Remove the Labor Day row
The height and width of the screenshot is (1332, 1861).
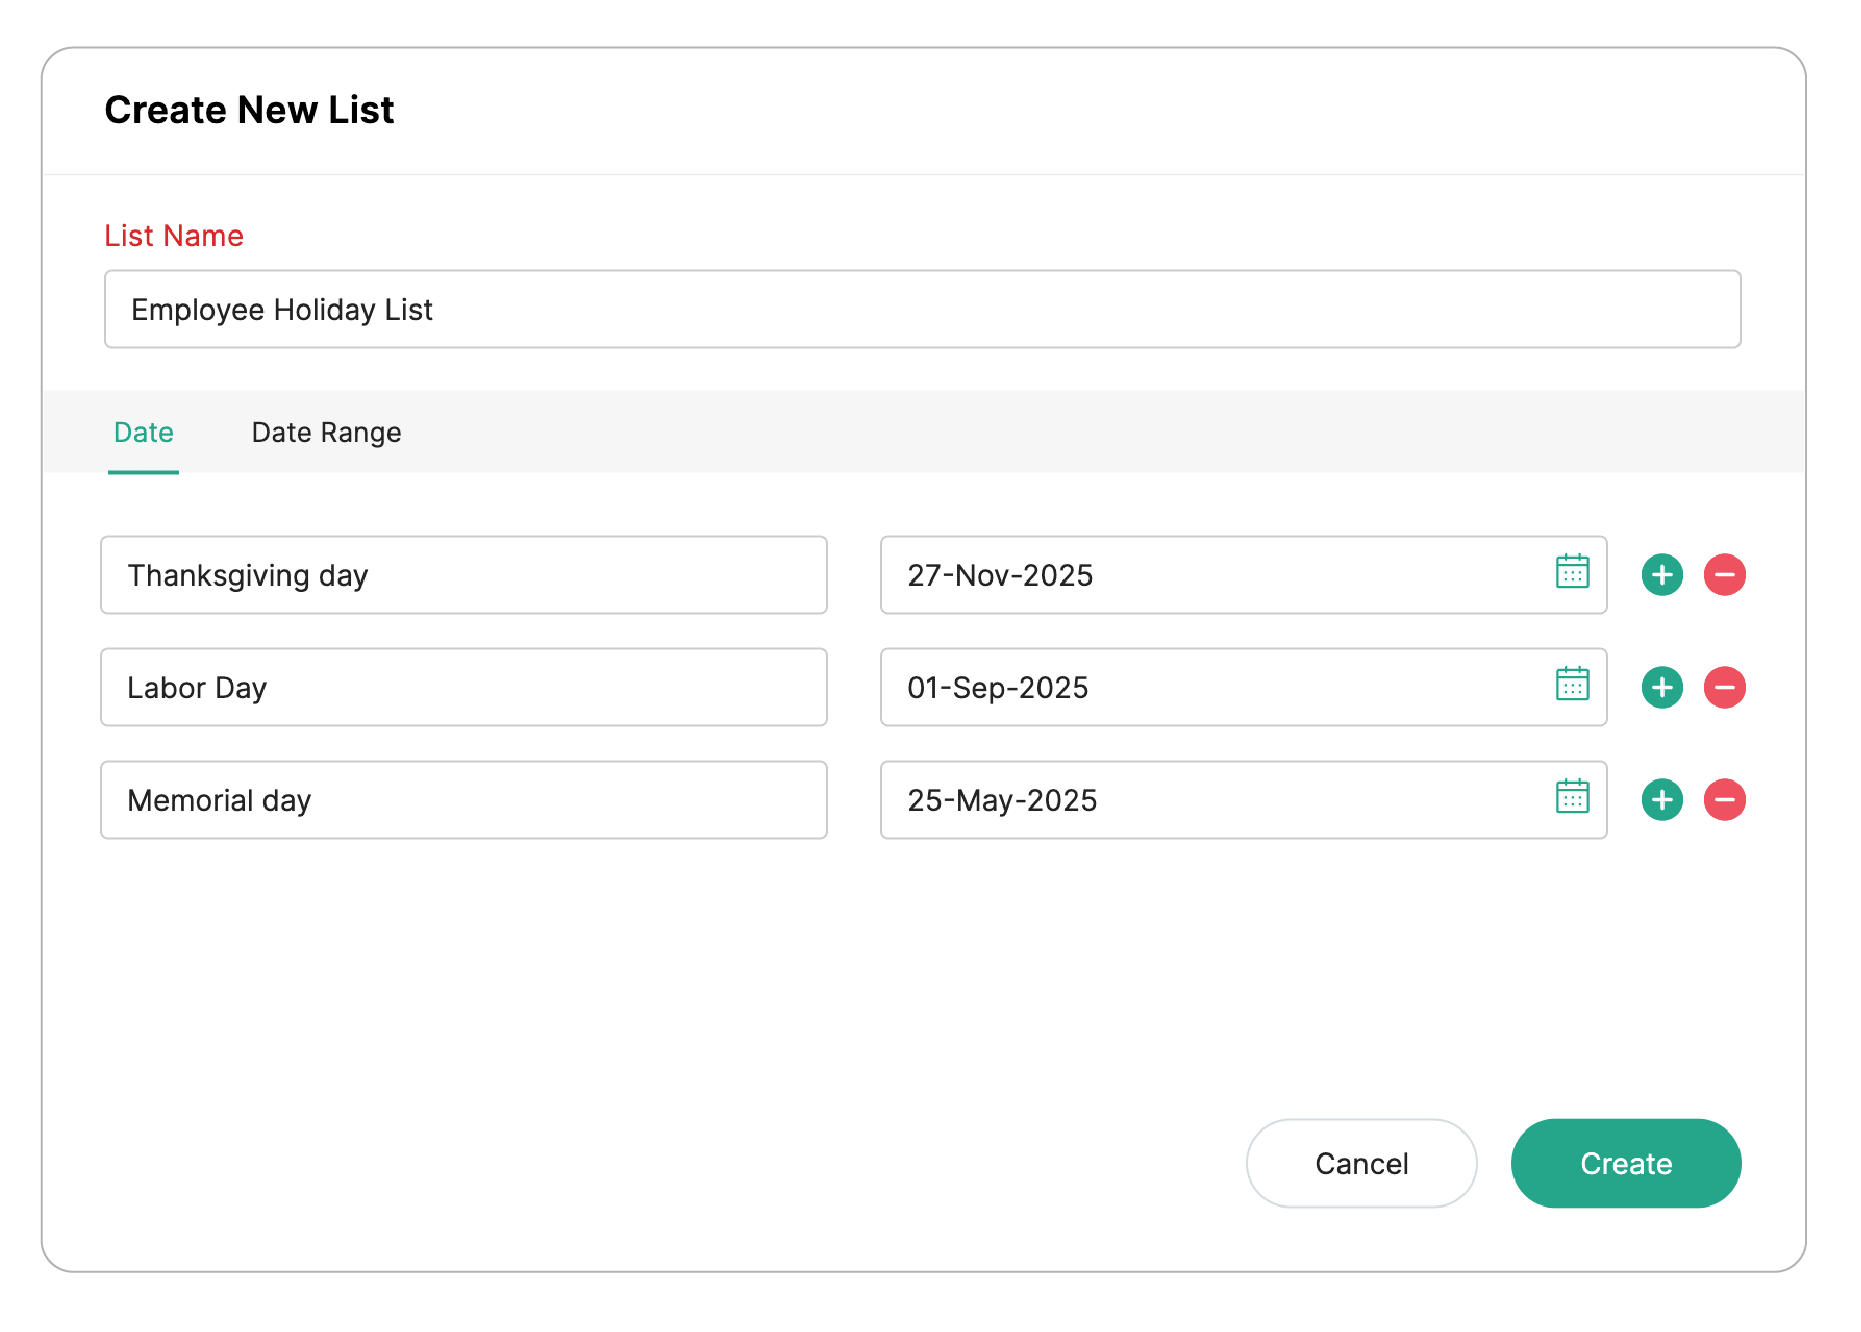[x=1724, y=687]
